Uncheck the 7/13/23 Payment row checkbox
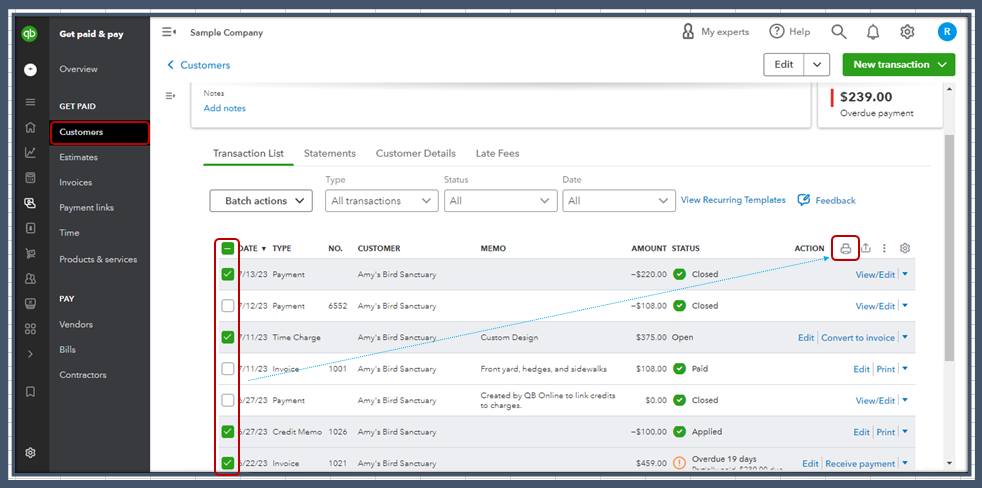Viewport: 982px width, 488px height. 228,274
